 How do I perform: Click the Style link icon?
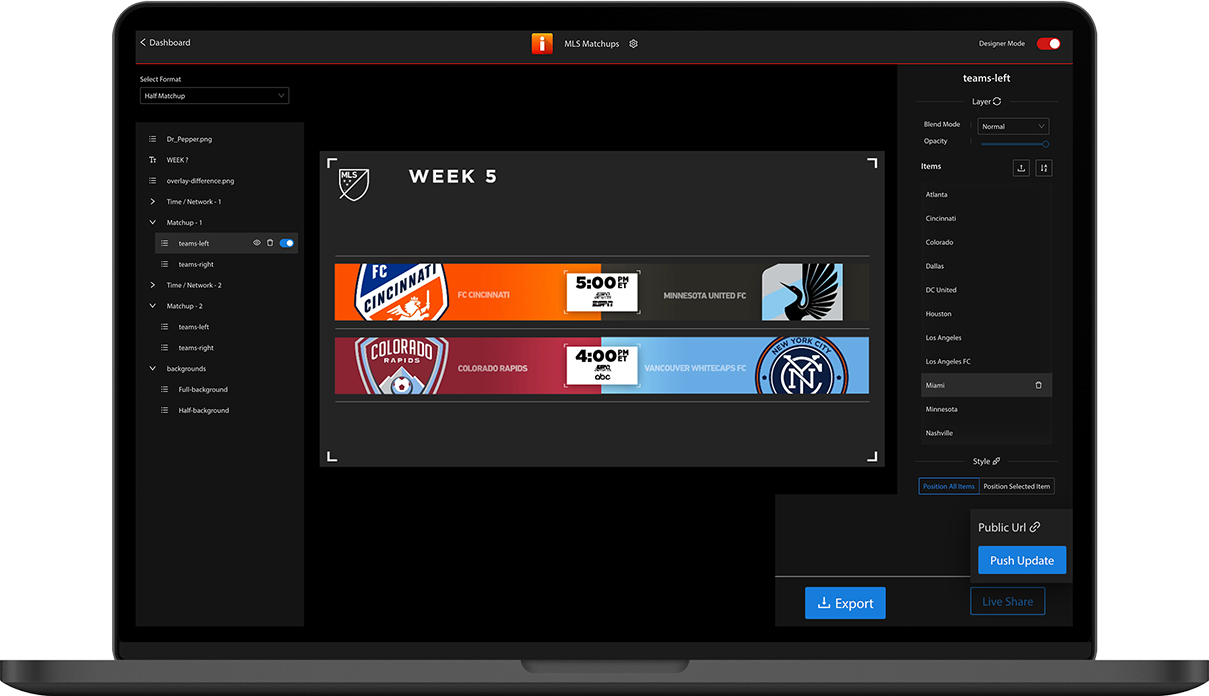tap(996, 461)
